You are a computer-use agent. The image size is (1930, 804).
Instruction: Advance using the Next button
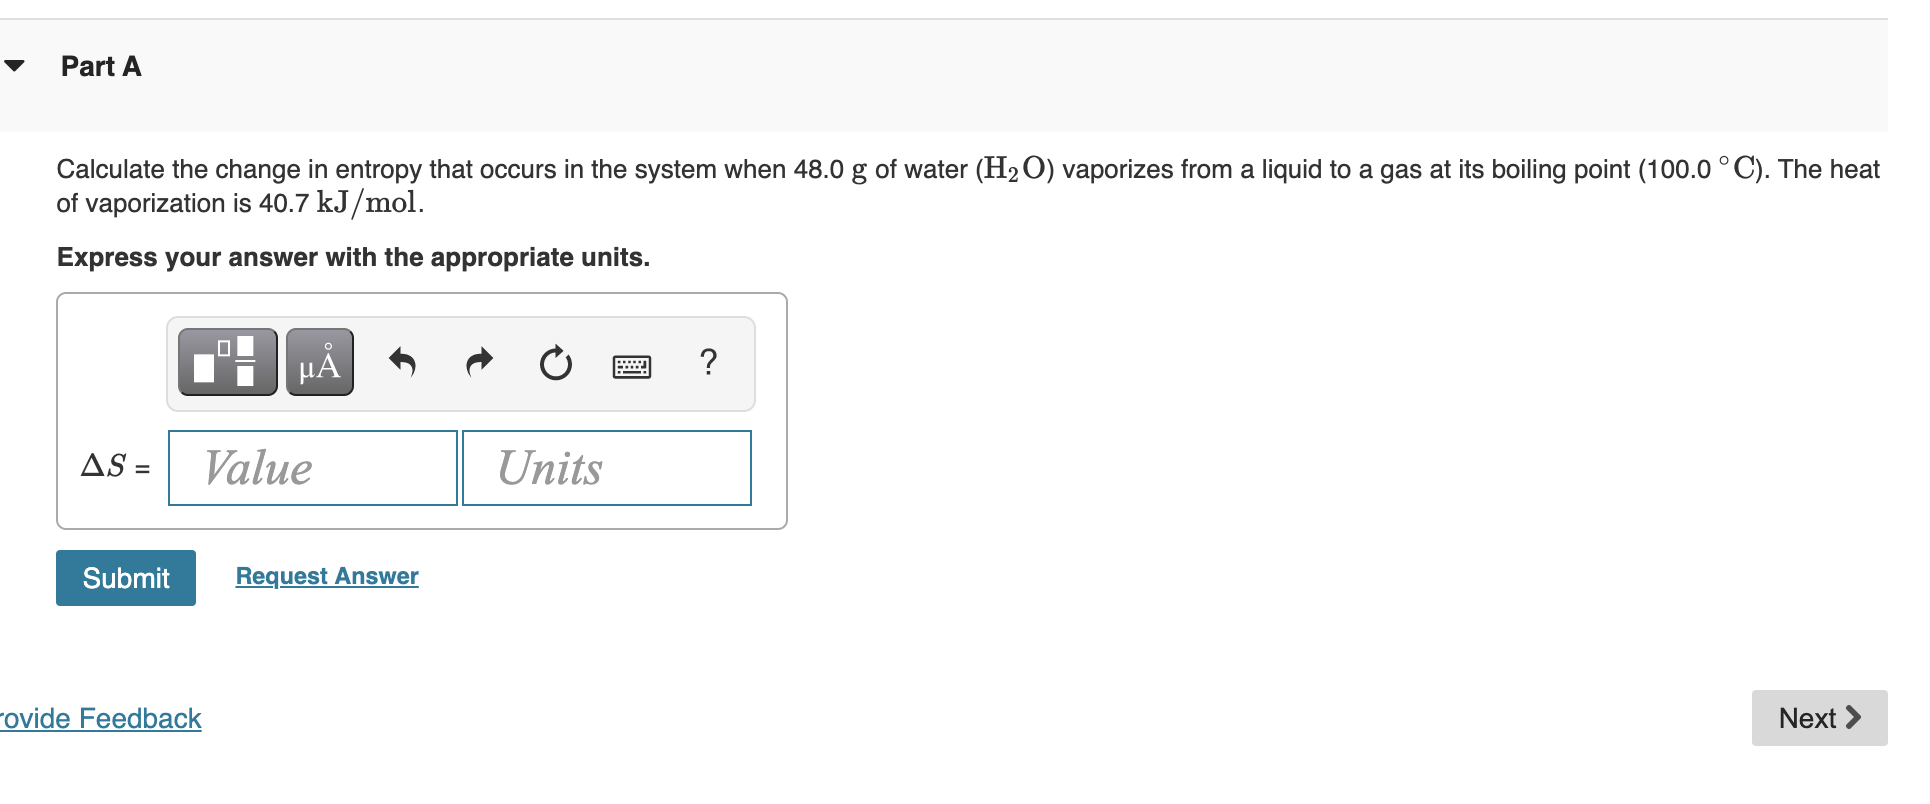[1819, 717]
